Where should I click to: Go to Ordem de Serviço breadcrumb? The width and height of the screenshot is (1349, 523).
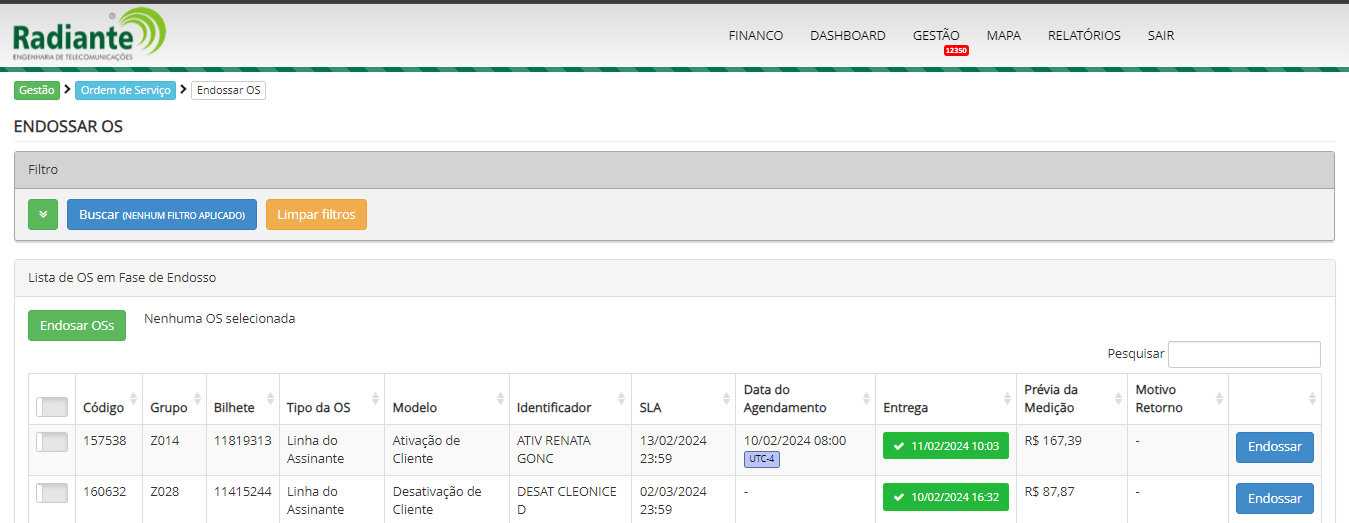tap(127, 90)
